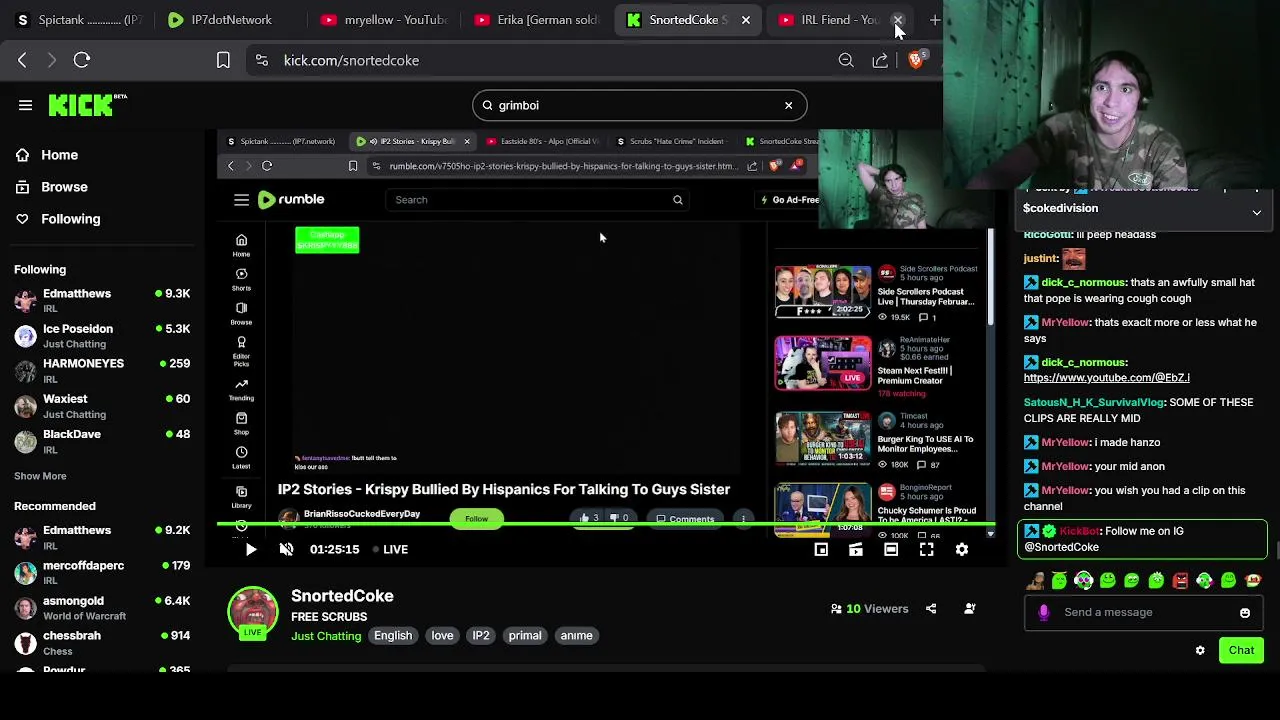Open BlackDave channel in Following list

coord(102,441)
